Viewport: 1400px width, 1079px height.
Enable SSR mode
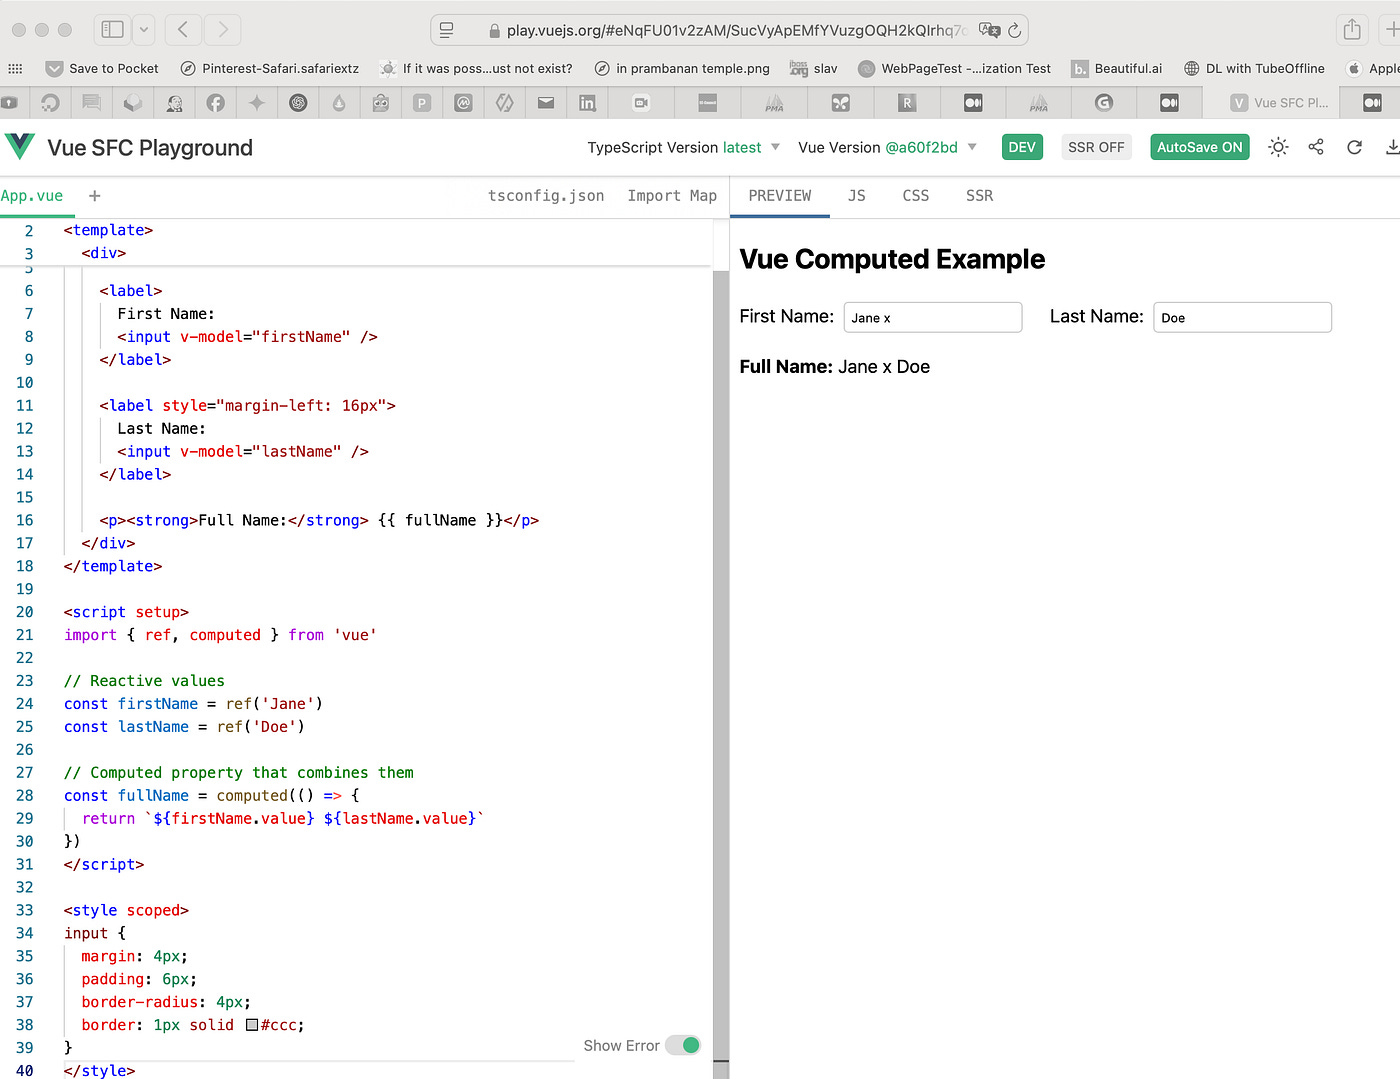click(x=1096, y=146)
